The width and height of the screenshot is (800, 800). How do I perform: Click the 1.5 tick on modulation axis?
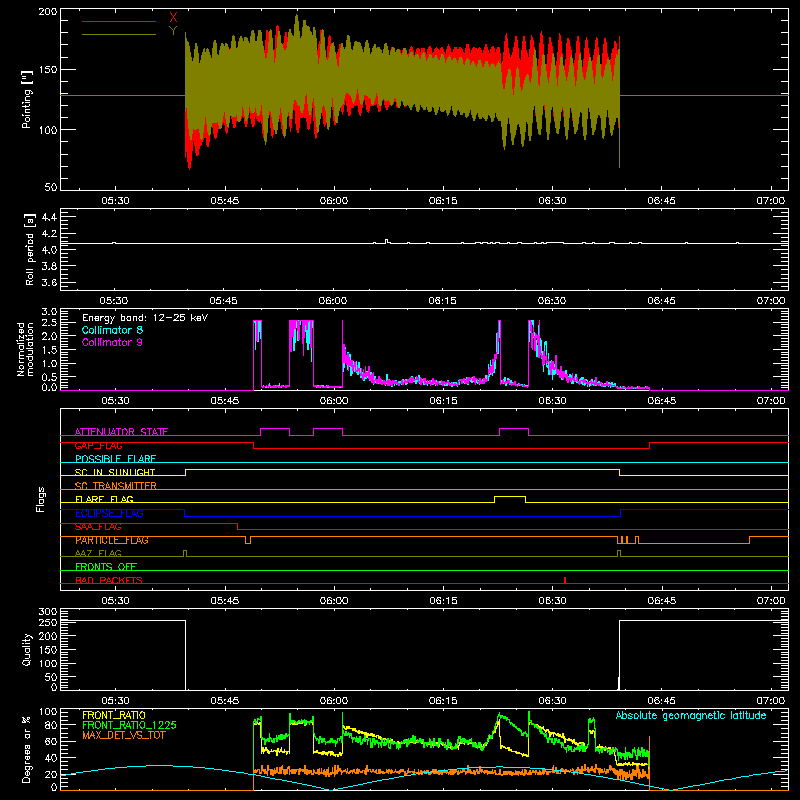[x=49, y=350]
